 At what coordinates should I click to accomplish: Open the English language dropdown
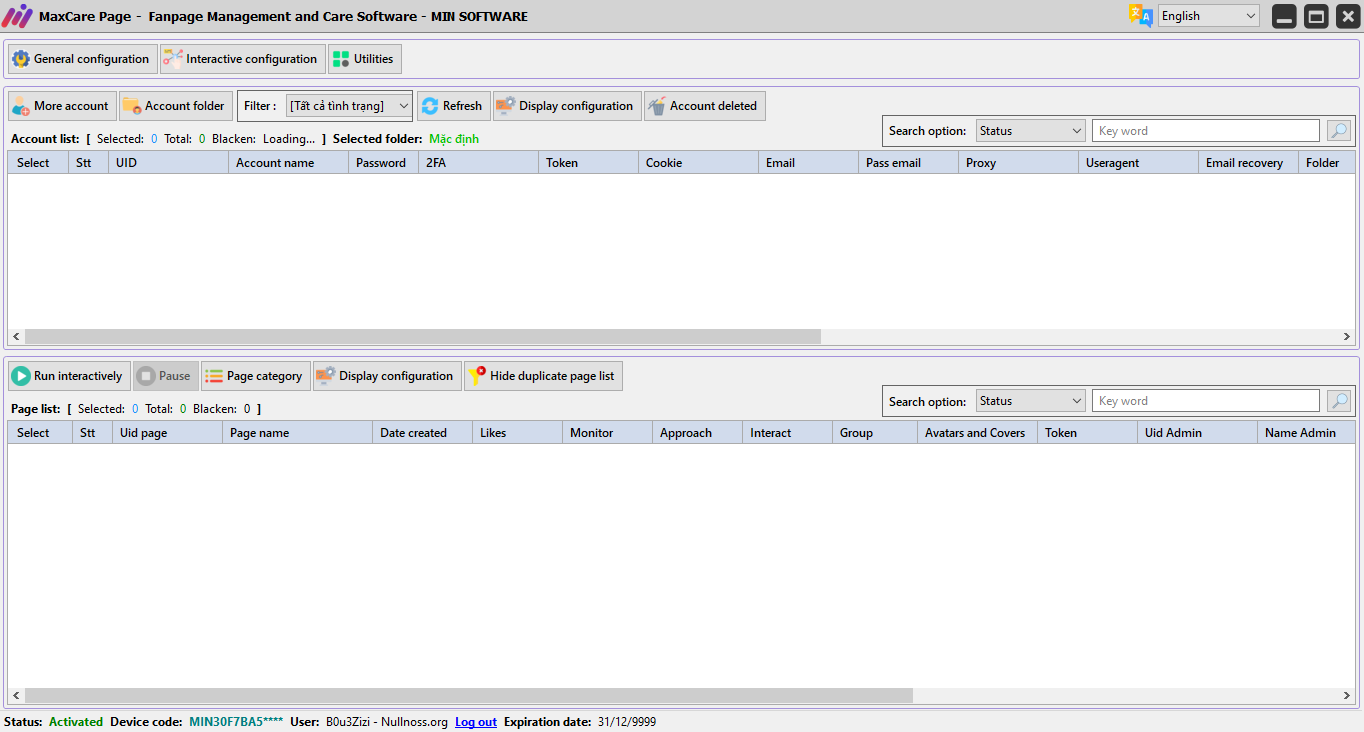tap(1209, 16)
